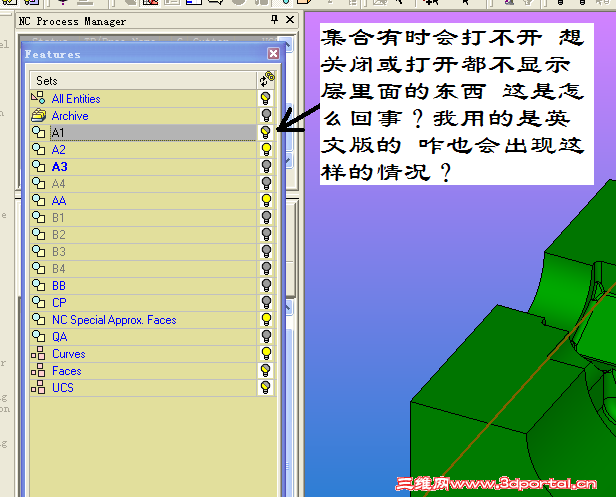616x497 pixels.
Task: Show the BB set via its lightbulb
Action: (x=266, y=285)
